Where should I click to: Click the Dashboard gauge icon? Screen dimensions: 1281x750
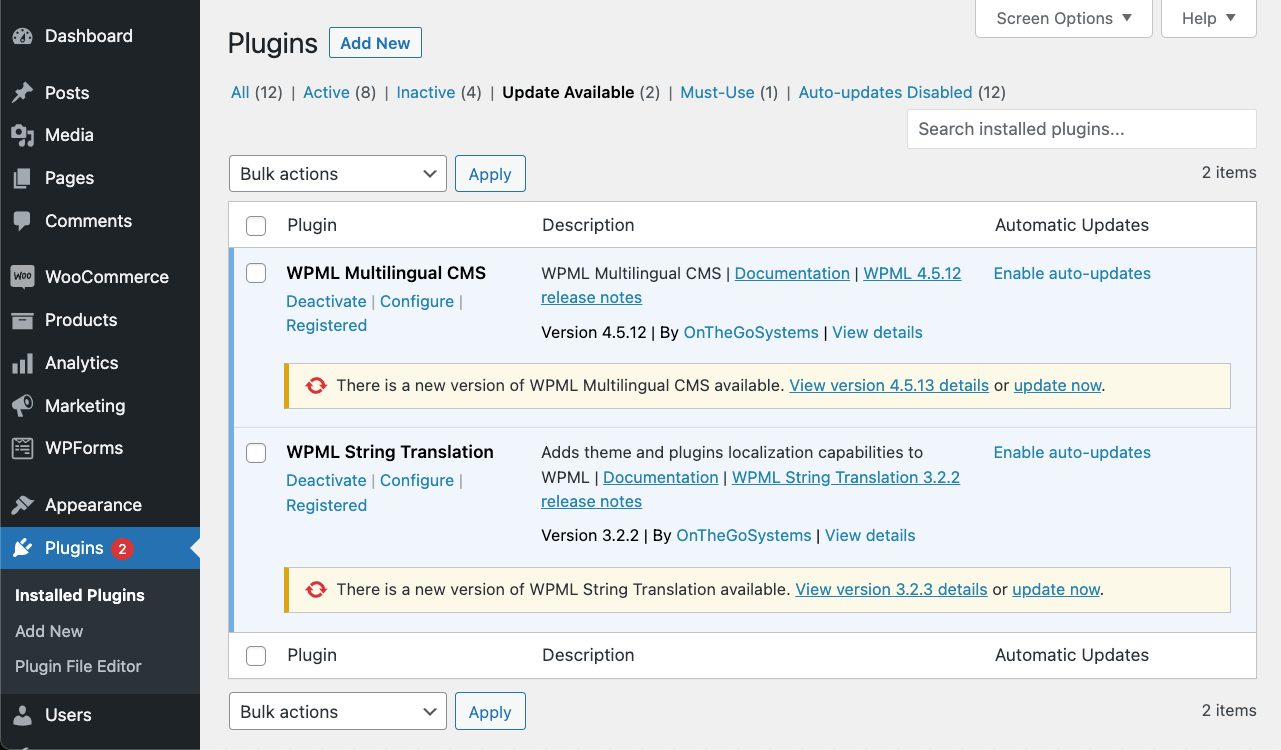(x=22, y=36)
